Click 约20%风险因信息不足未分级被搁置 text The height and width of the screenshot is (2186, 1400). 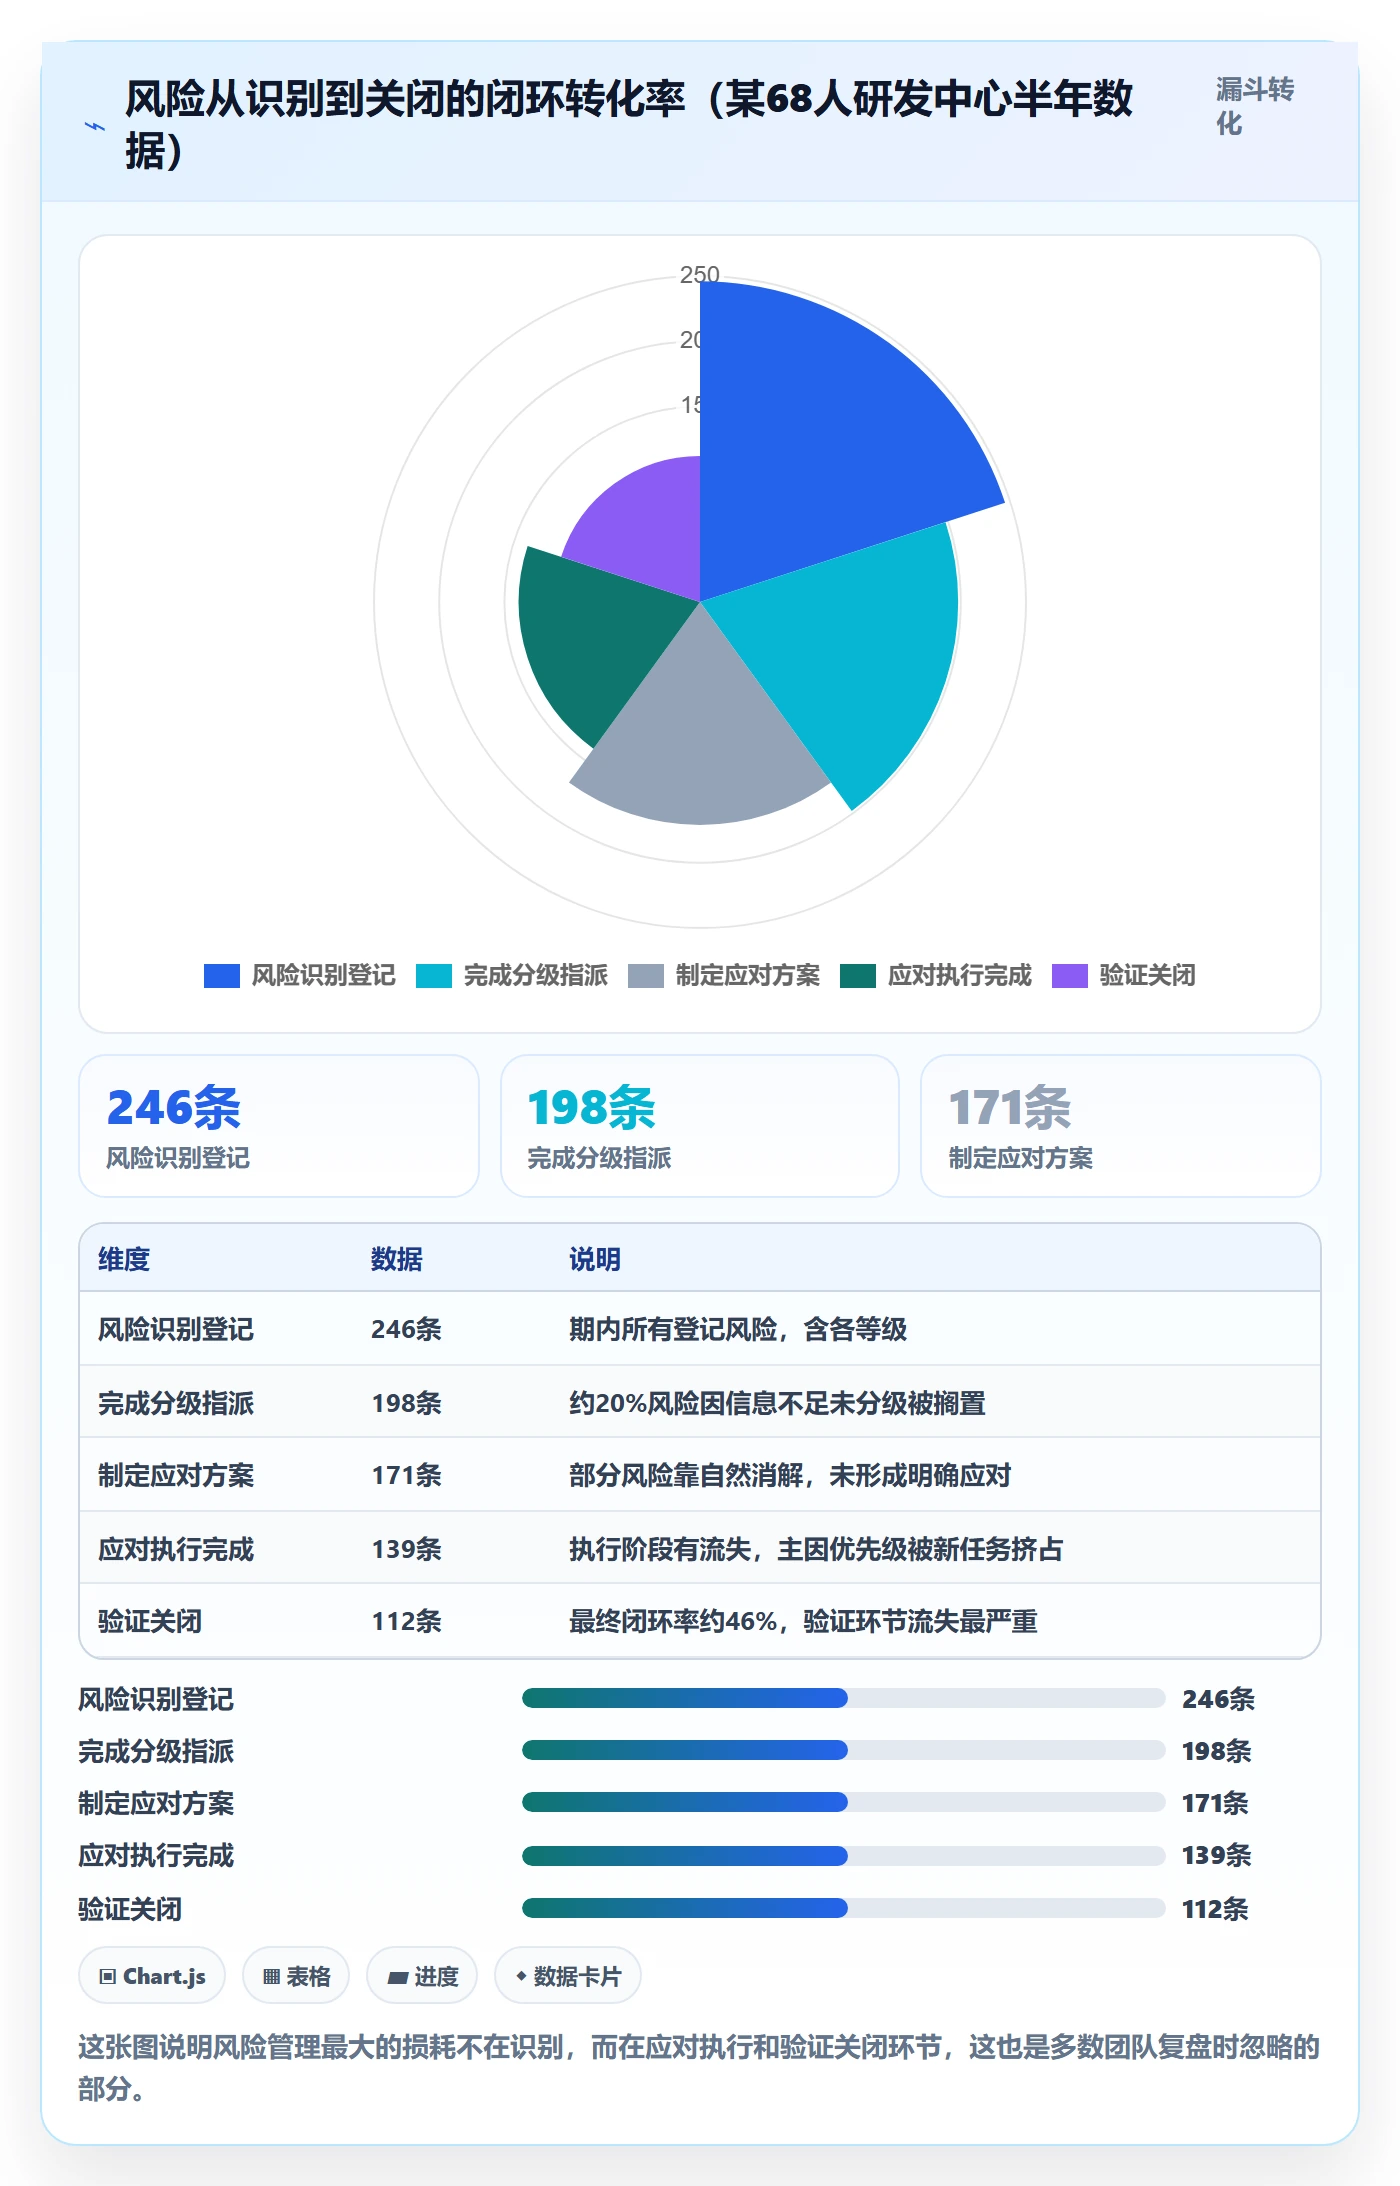pos(777,1403)
